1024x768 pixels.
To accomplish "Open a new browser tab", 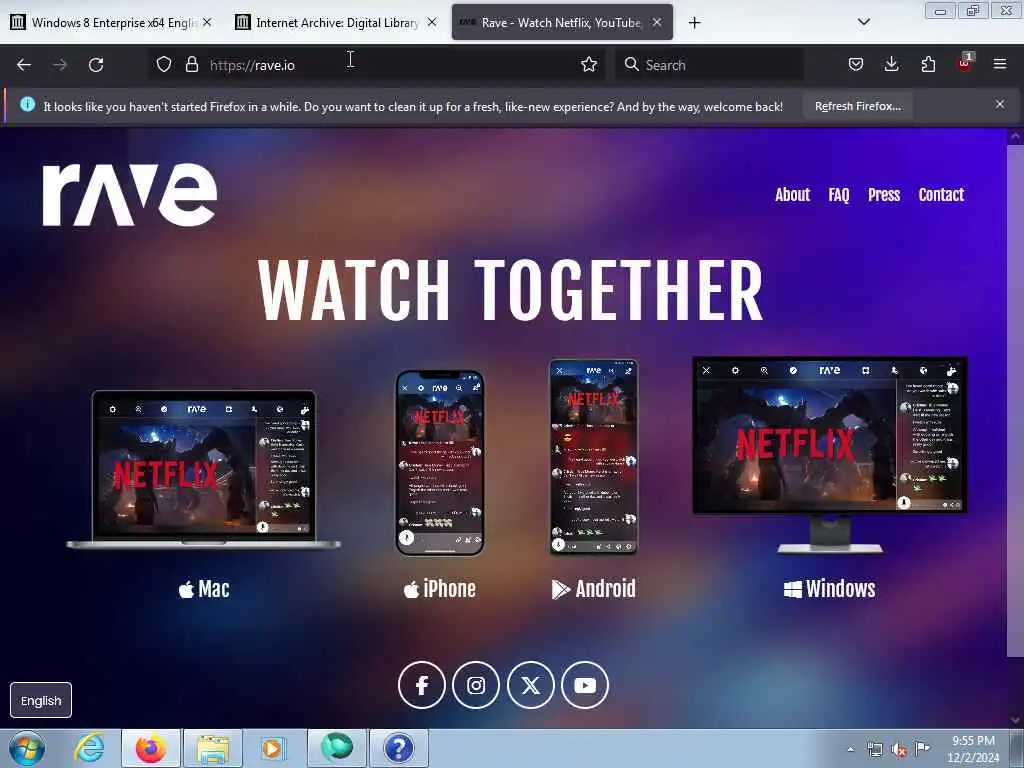I will coord(694,23).
